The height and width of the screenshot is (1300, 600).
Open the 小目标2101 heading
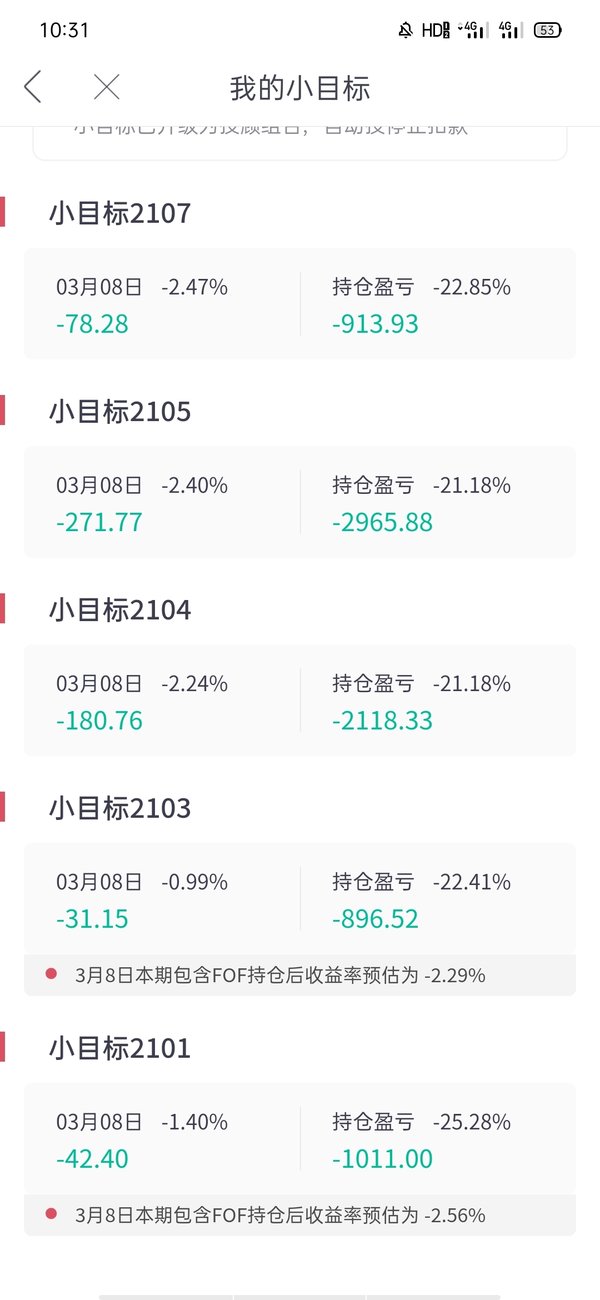coord(119,1048)
